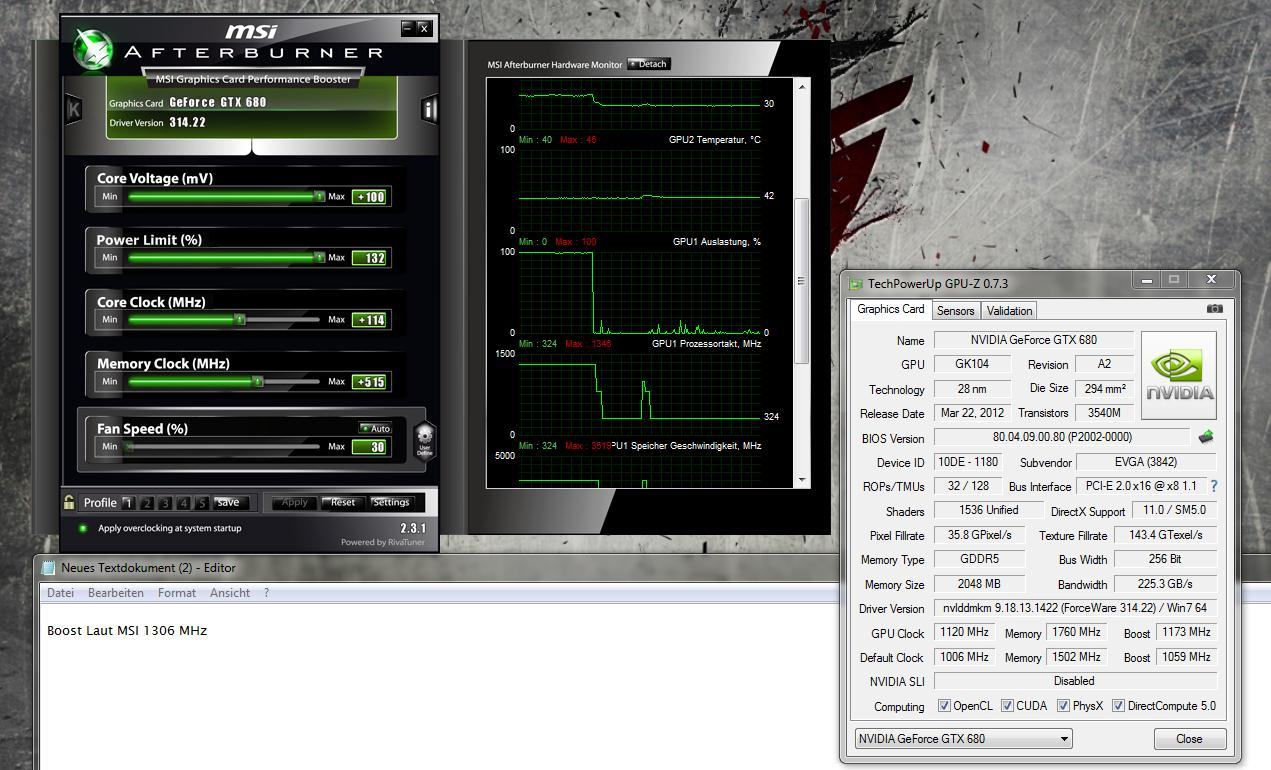The image size is (1271, 770).
Task: Uncheck the DirectCompute 5.0 checkbox
Action: [1118, 706]
